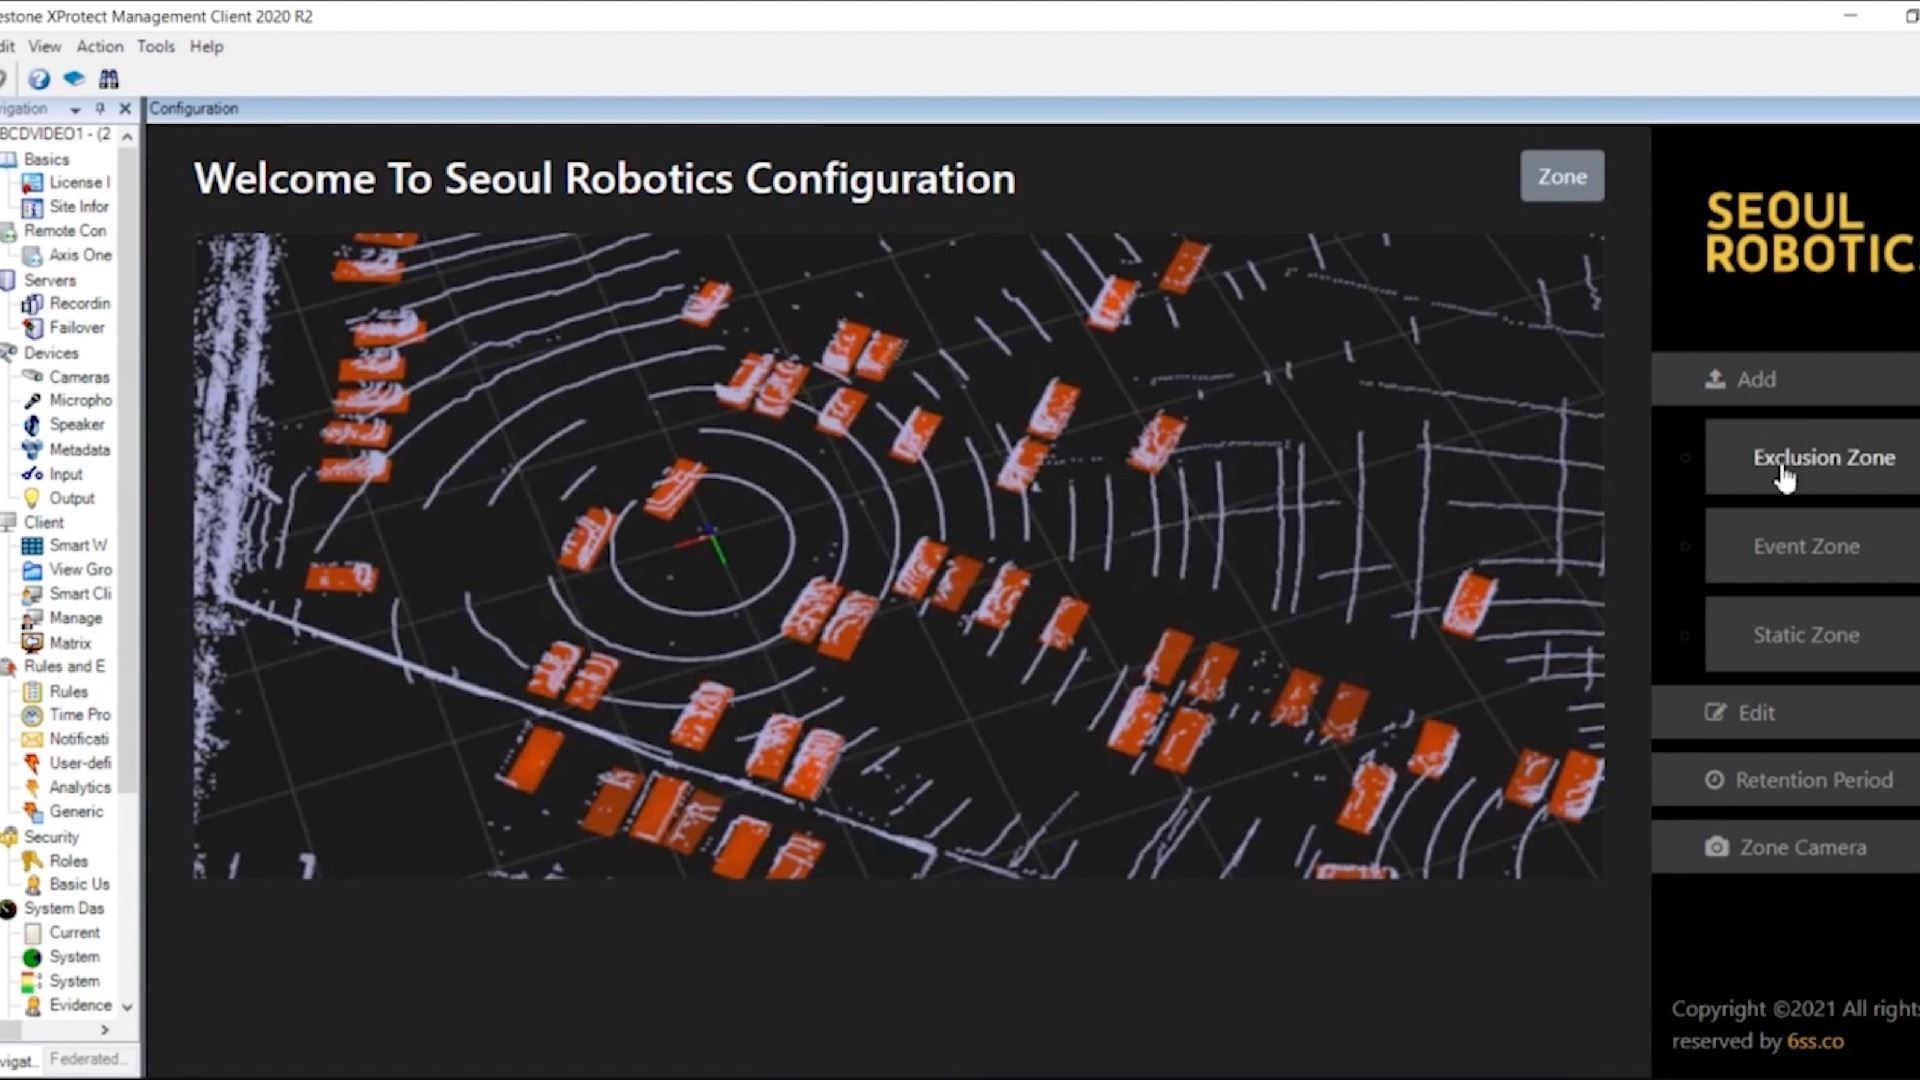Open Recording Servers icon
The width and height of the screenshot is (1920, 1080).
pos(32,304)
